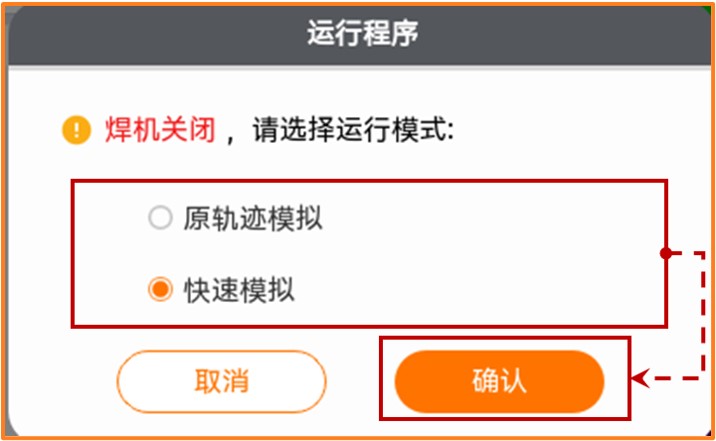Click the red 焊机关闭 status text
This screenshot has width=716, height=441.
pos(160,130)
